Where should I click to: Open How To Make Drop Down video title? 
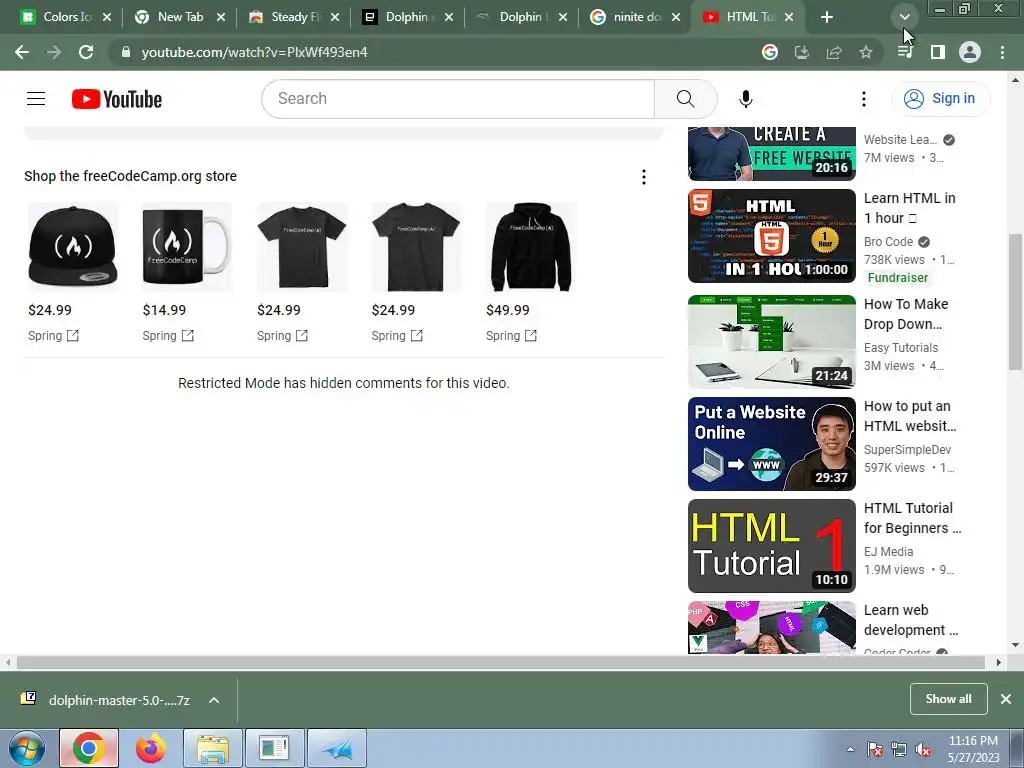[906, 314]
